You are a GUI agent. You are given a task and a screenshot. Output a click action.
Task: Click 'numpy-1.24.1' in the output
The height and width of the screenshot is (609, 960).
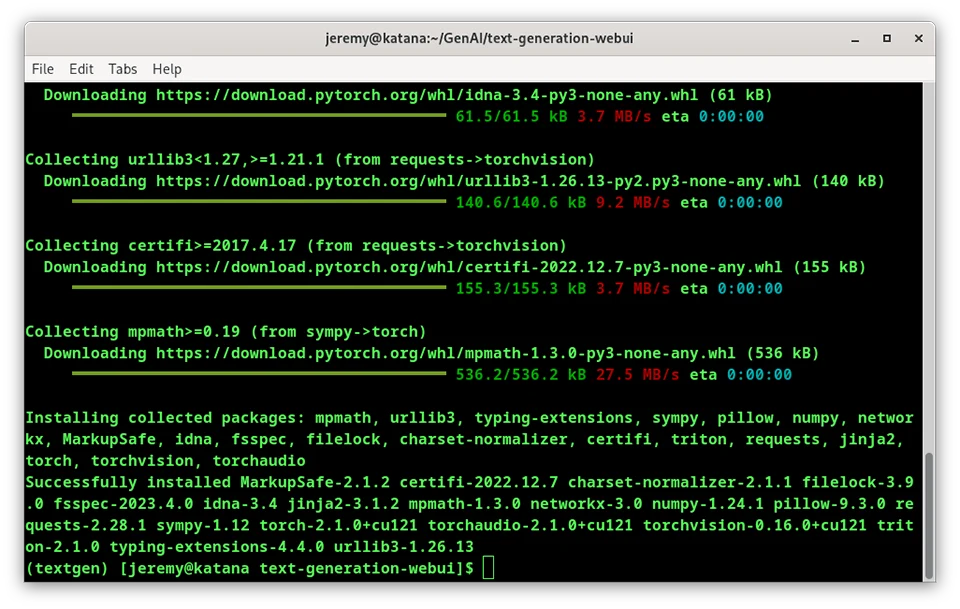coord(707,504)
